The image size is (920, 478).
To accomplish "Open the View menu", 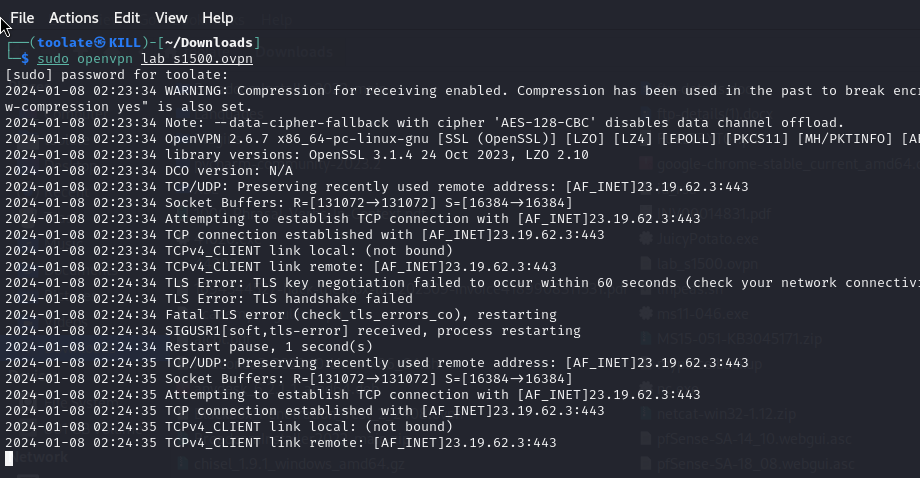I will pos(171,18).
